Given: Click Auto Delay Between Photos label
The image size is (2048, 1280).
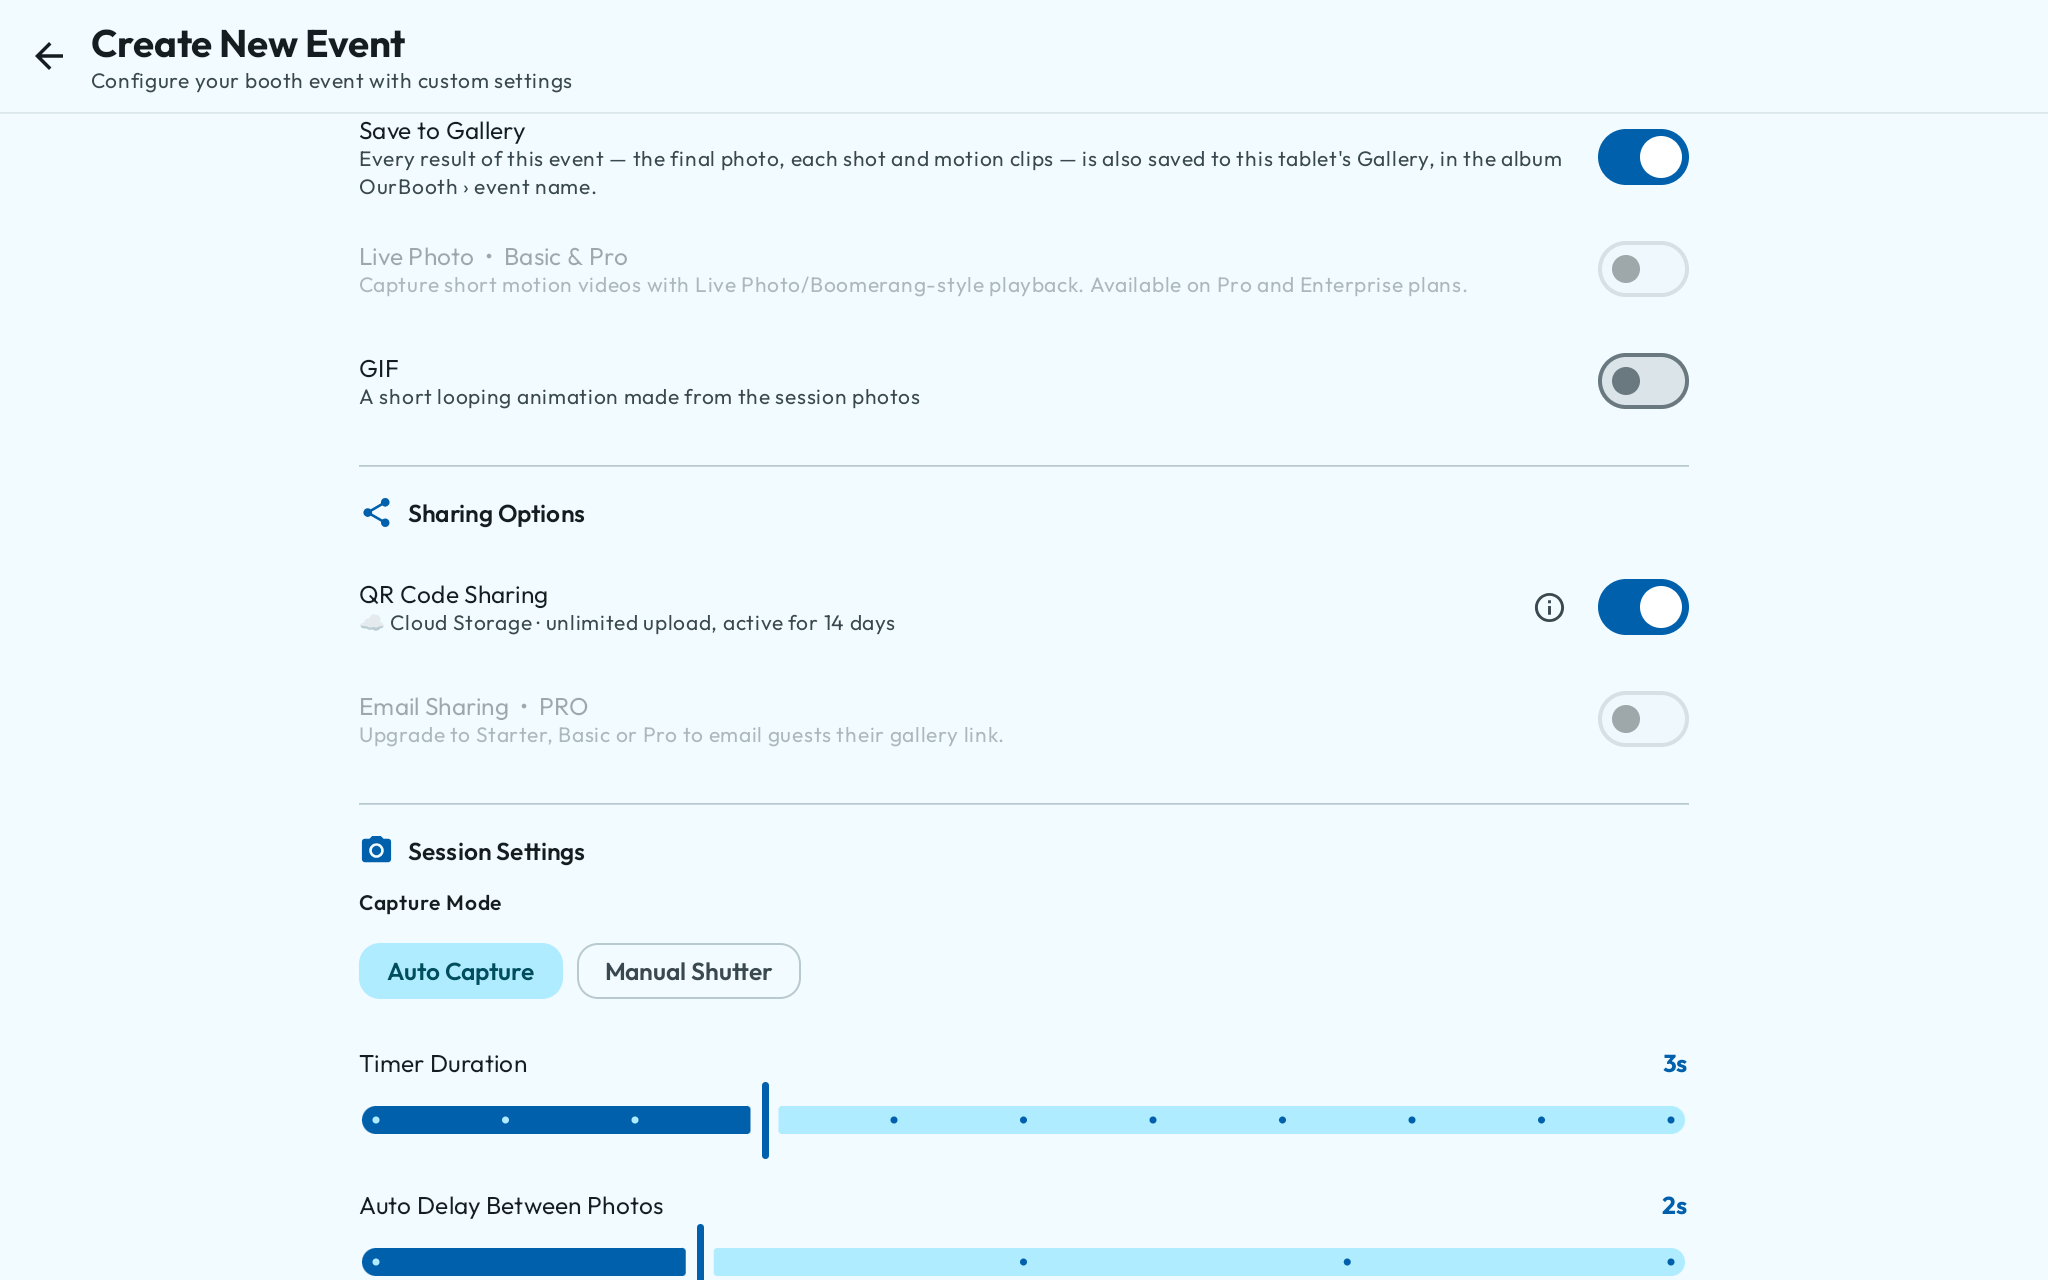Looking at the screenshot, I should 511,1206.
